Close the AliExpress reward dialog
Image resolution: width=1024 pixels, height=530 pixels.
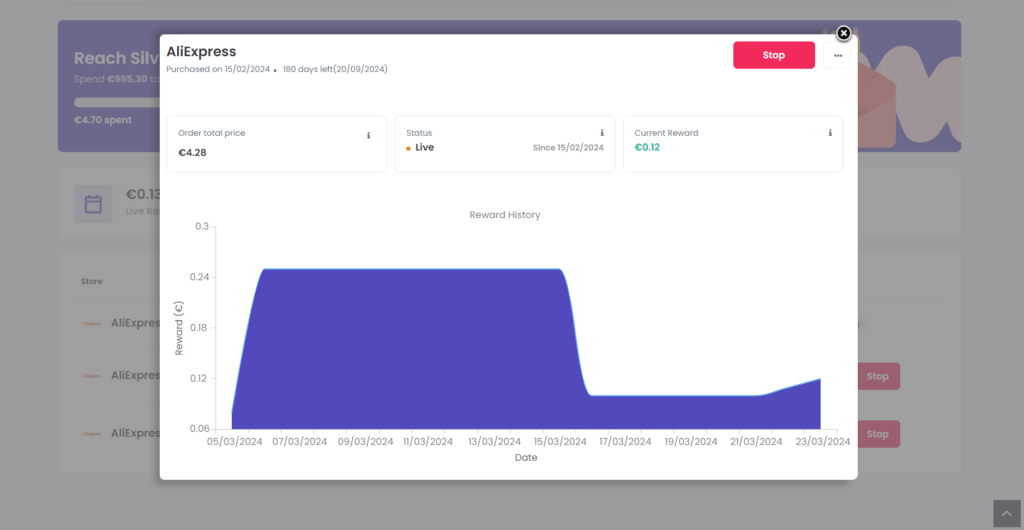tap(844, 33)
